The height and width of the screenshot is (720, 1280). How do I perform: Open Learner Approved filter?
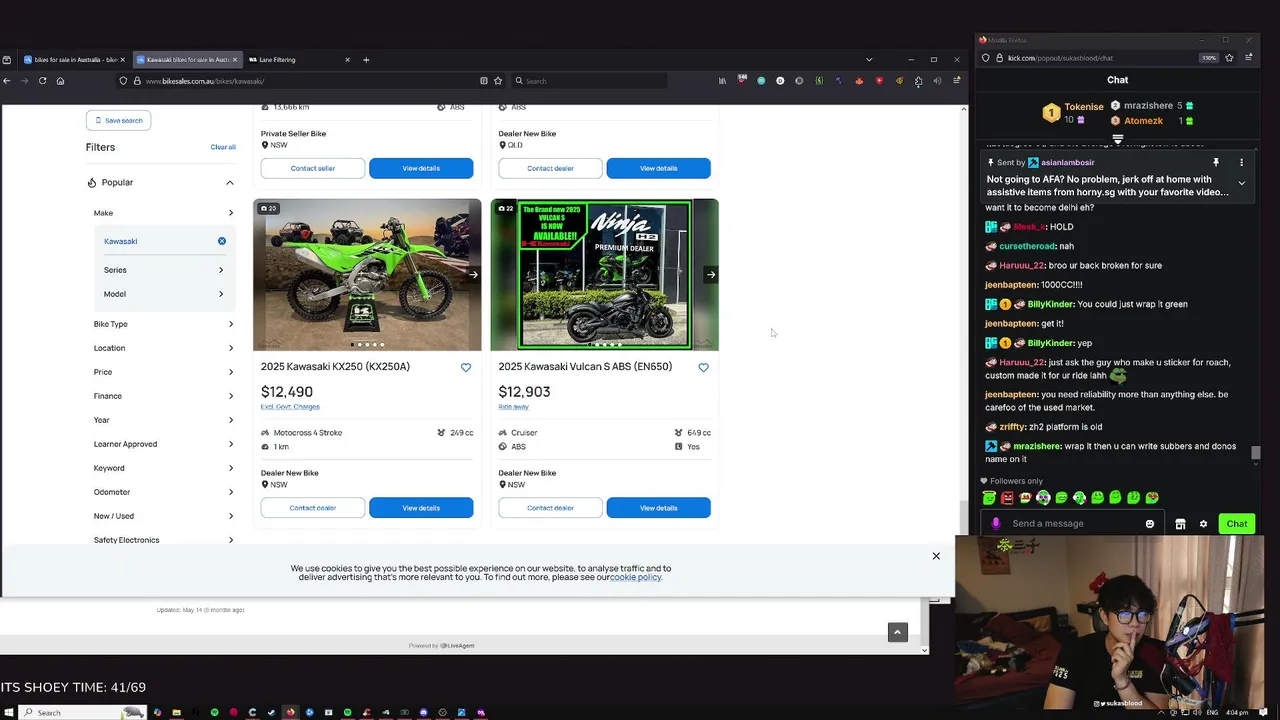164,444
